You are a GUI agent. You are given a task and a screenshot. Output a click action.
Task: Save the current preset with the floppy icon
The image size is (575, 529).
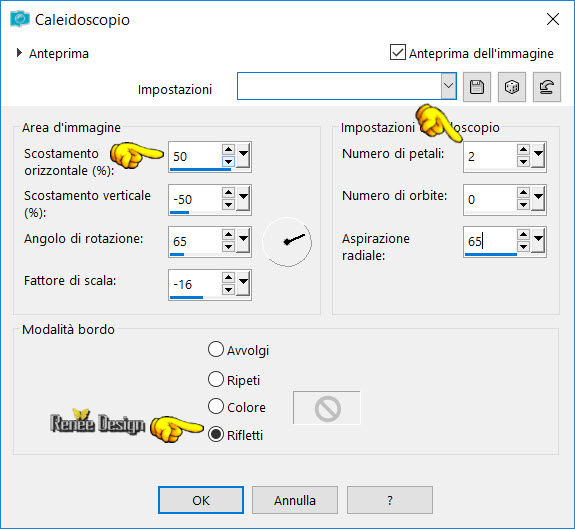tap(477, 87)
